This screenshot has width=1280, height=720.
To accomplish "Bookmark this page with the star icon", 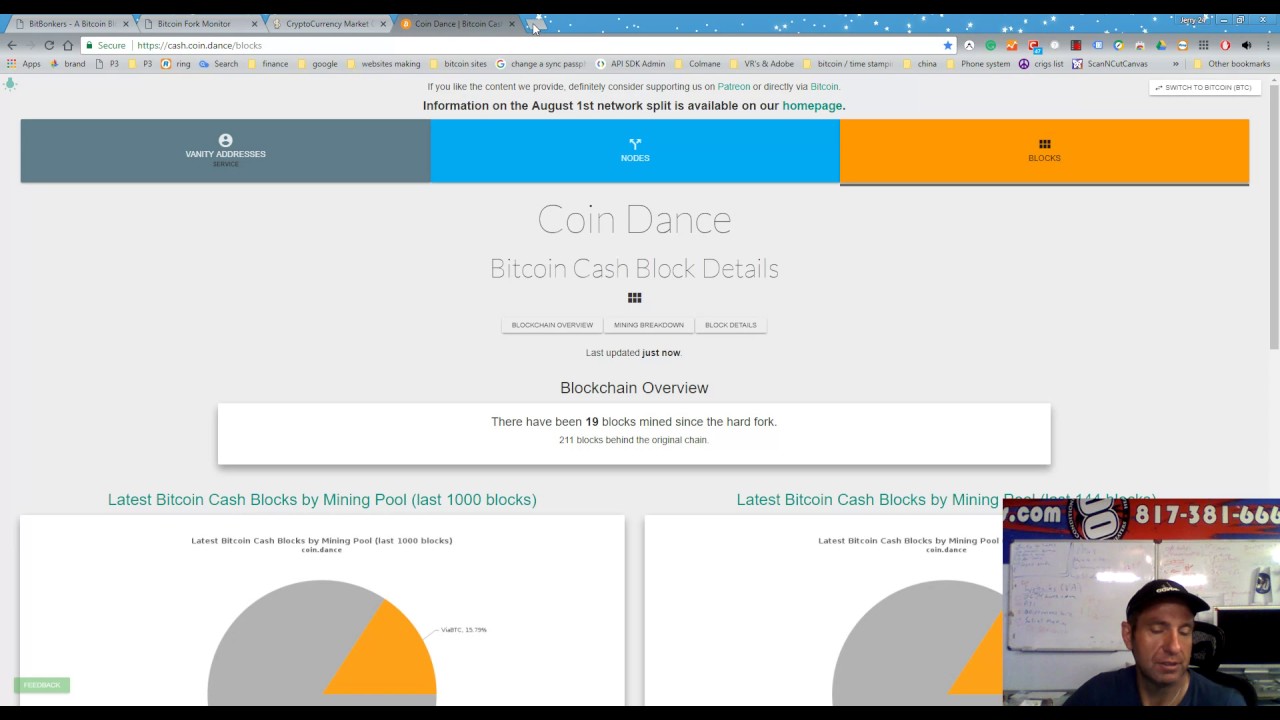I will [x=948, y=45].
